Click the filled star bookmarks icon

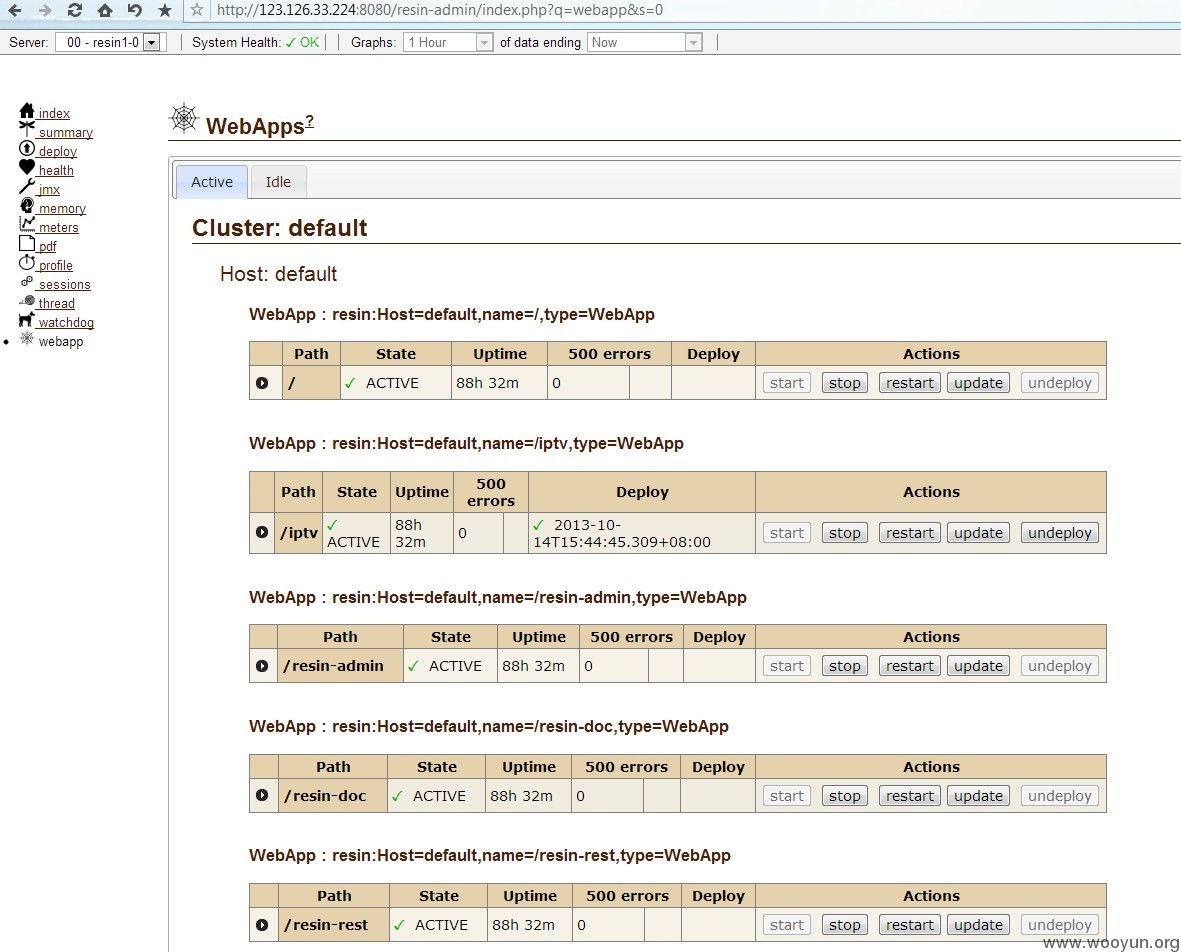pyautogui.click(x=165, y=11)
